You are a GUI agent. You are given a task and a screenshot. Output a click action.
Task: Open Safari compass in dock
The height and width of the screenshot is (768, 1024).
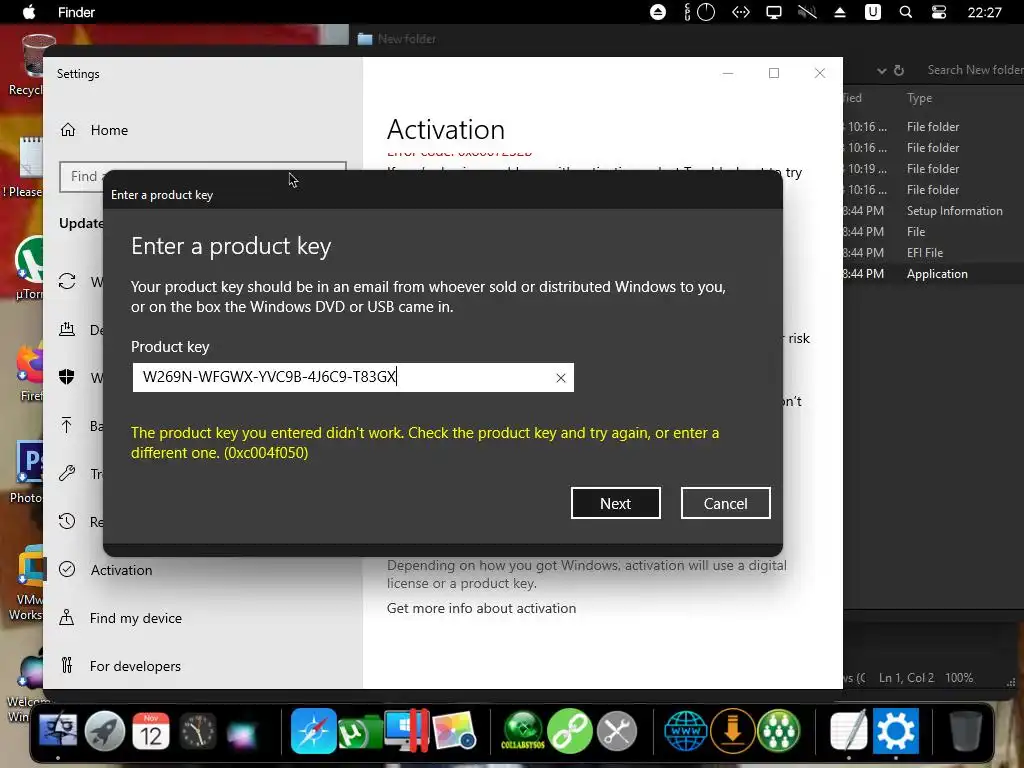pos(313,731)
